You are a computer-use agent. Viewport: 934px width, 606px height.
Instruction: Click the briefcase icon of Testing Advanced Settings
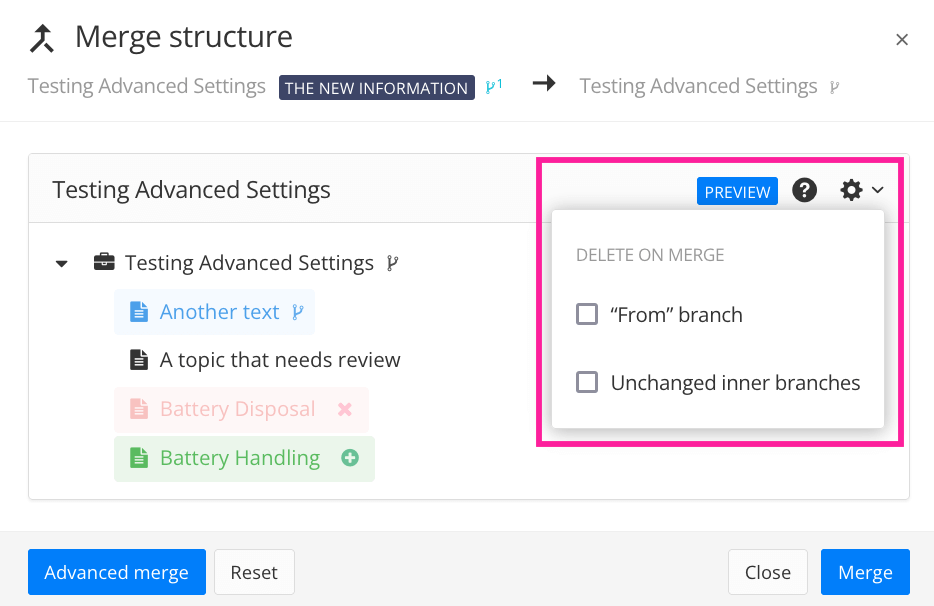103,263
